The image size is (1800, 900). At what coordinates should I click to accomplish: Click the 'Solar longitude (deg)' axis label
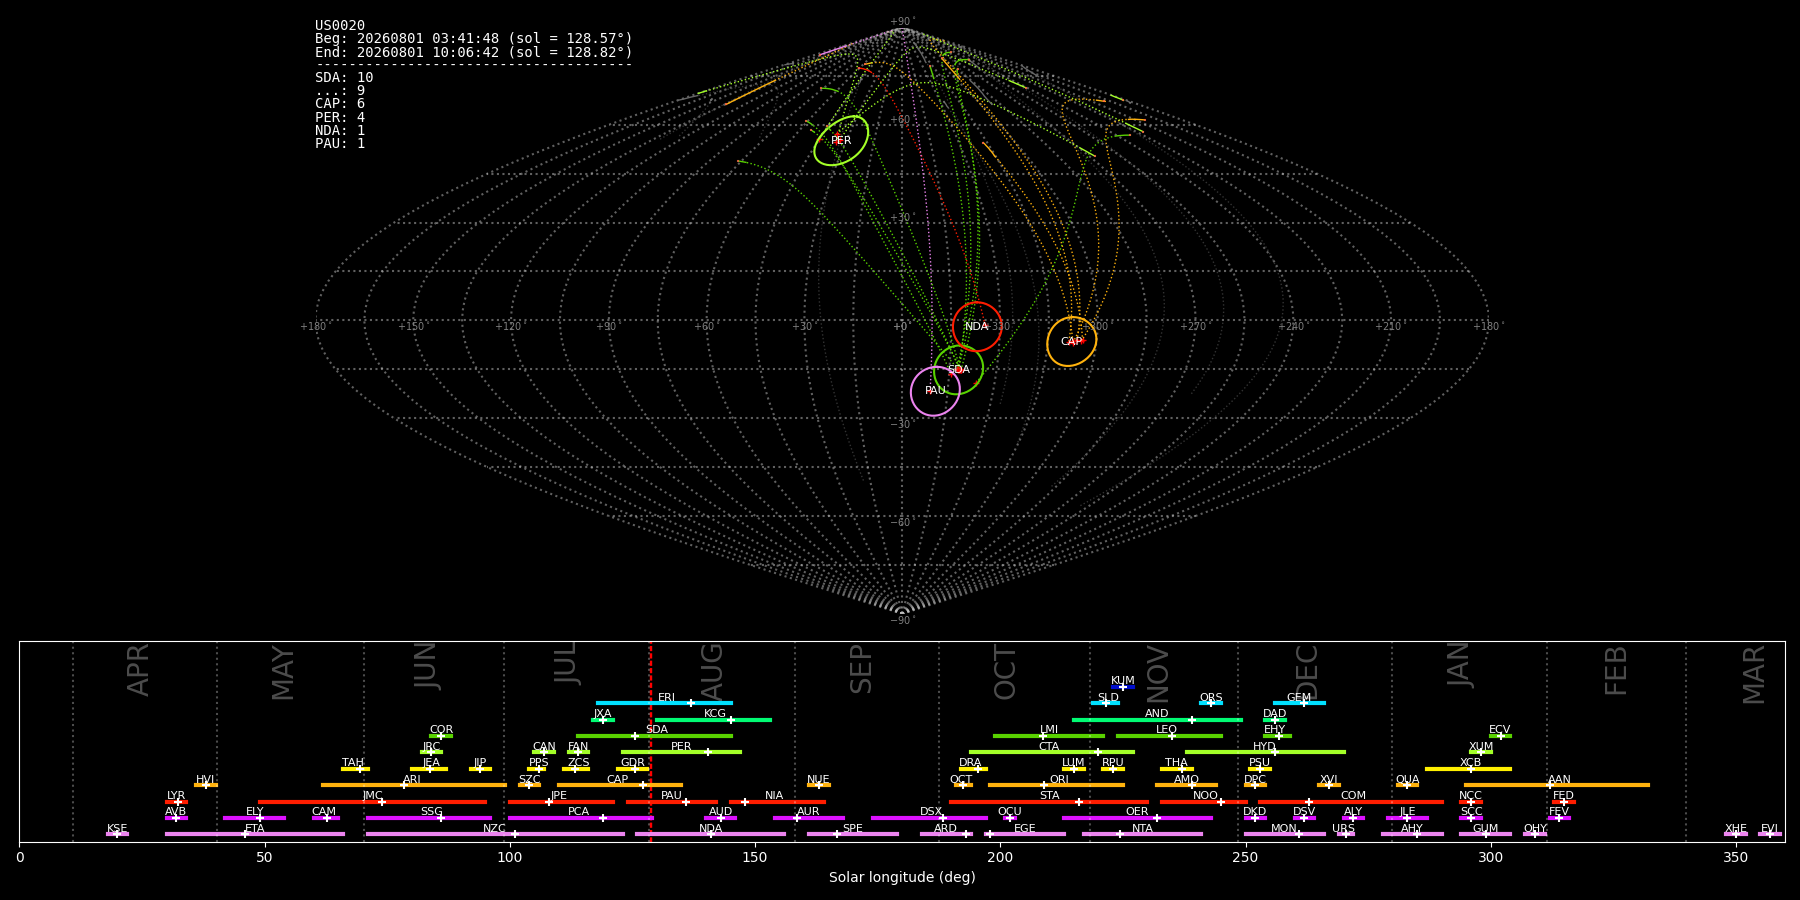(x=902, y=878)
